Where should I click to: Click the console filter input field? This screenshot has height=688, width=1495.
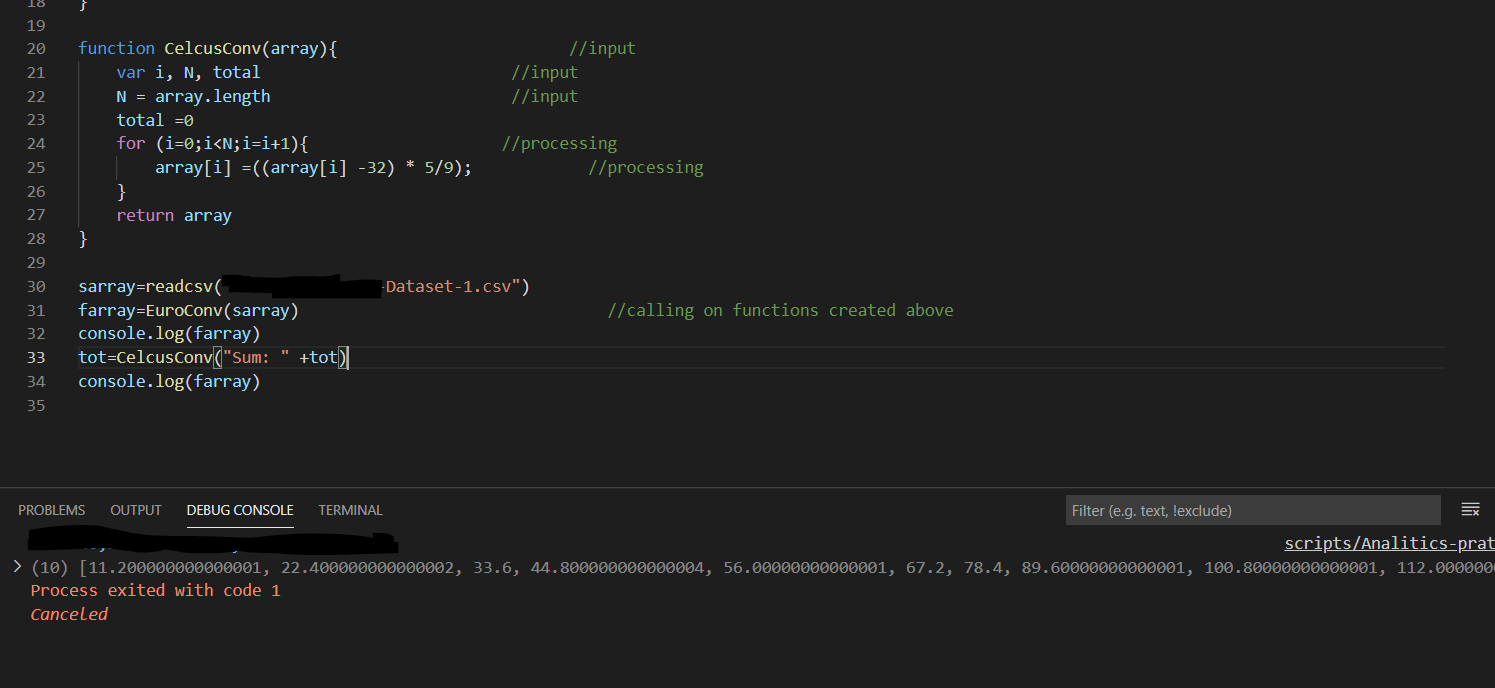1253,510
